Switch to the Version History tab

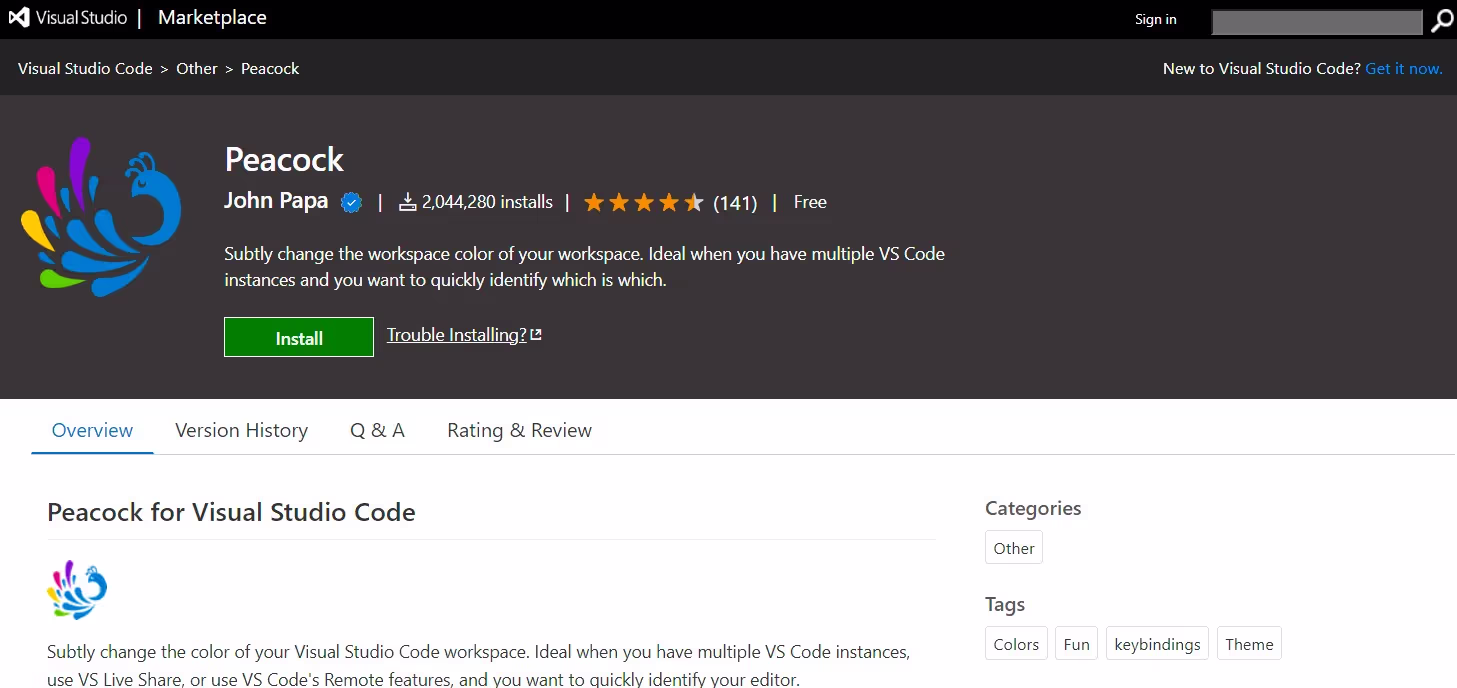(x=241, y=431)
